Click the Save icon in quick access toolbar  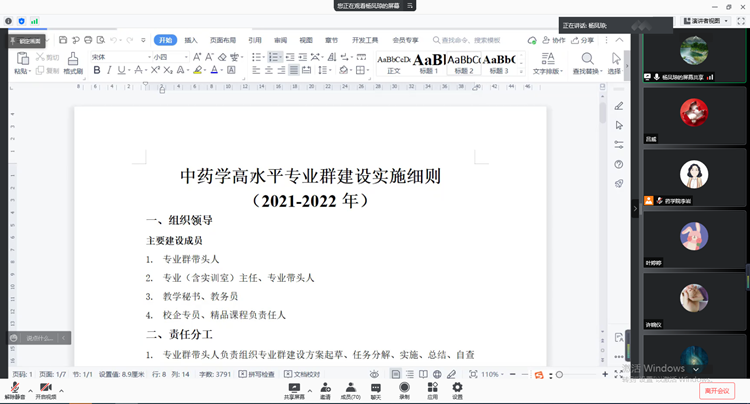63,40
